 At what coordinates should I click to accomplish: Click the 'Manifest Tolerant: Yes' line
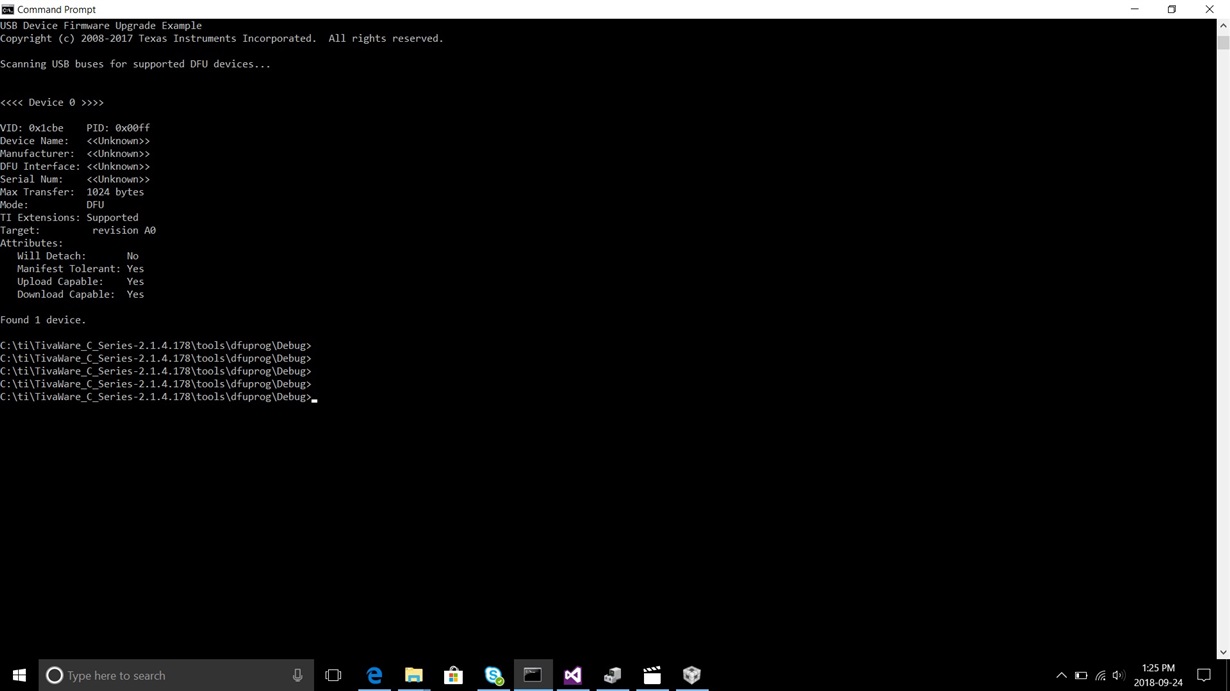pyautogui.click(x=80, y=269)
